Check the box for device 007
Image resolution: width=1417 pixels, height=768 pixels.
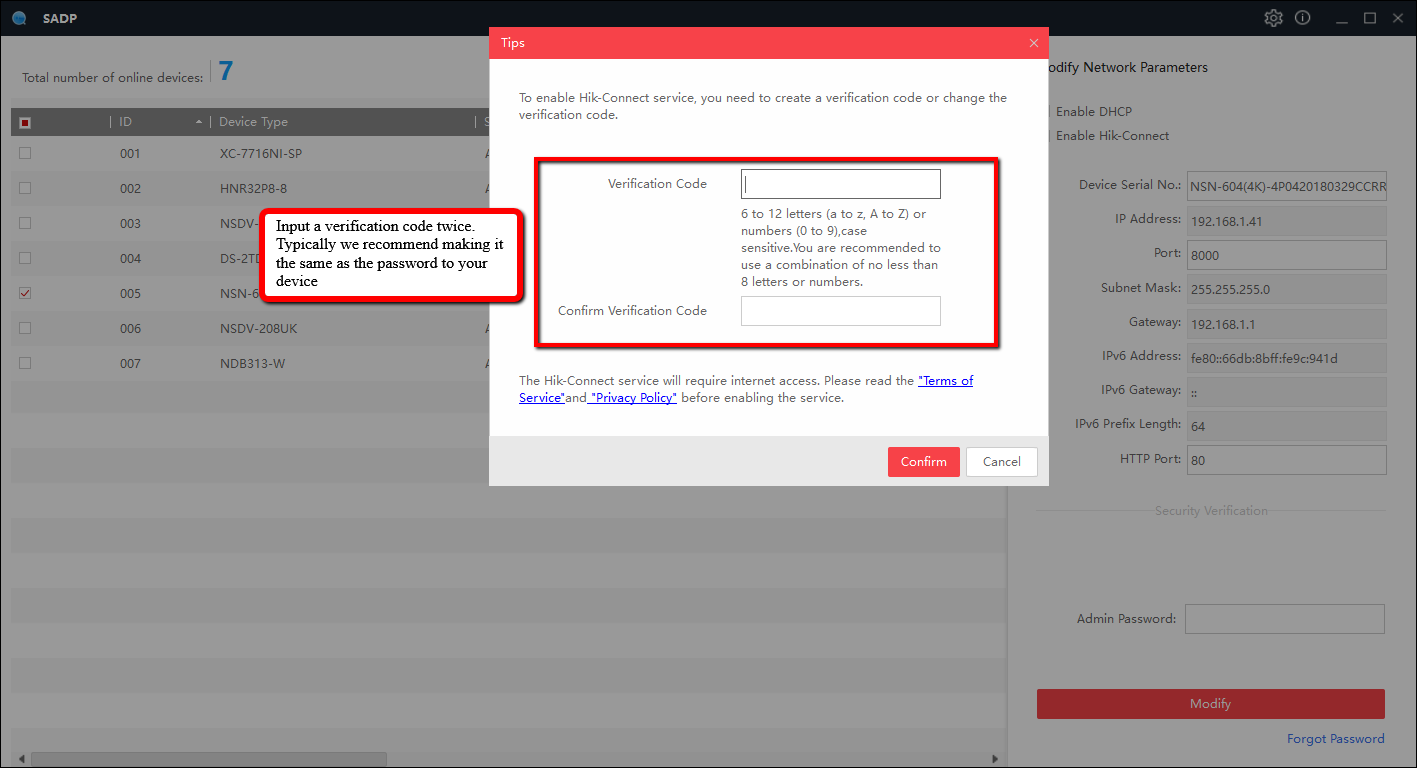pyautogui.click(x=25, y=363)
